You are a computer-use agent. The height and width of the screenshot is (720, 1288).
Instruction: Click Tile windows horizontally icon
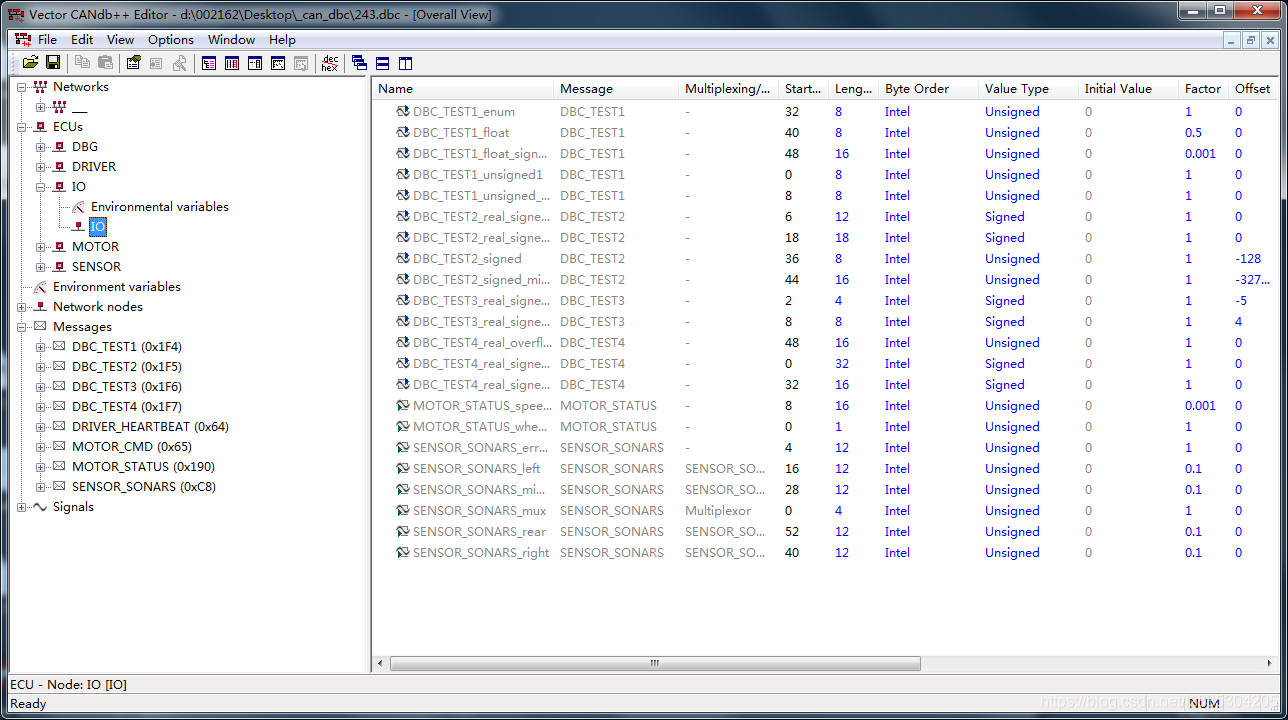coord(382,63)
